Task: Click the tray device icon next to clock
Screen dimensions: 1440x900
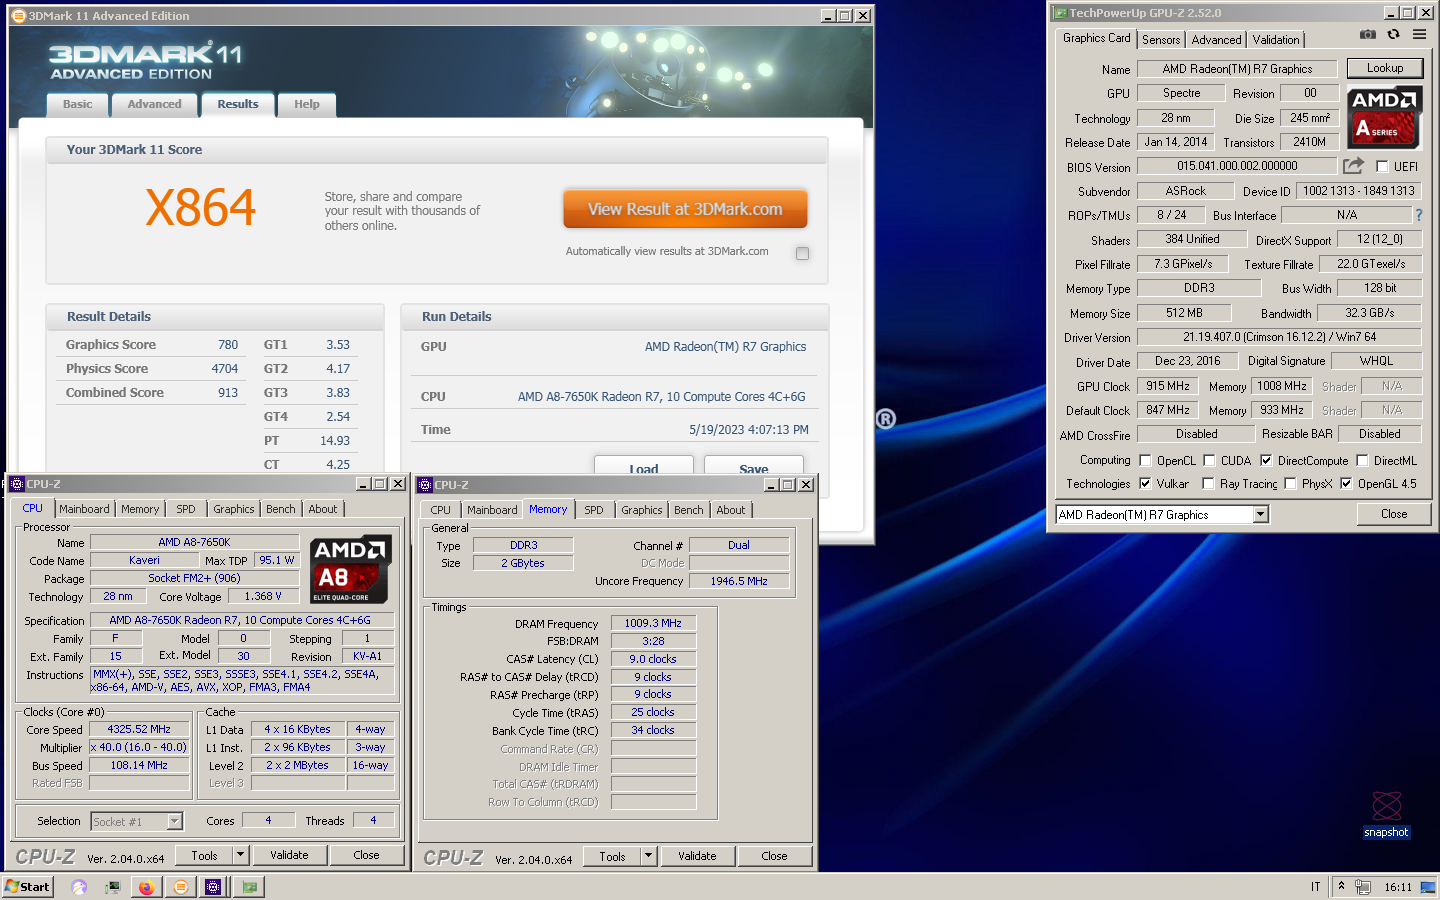Action: tap(1362, 887)
